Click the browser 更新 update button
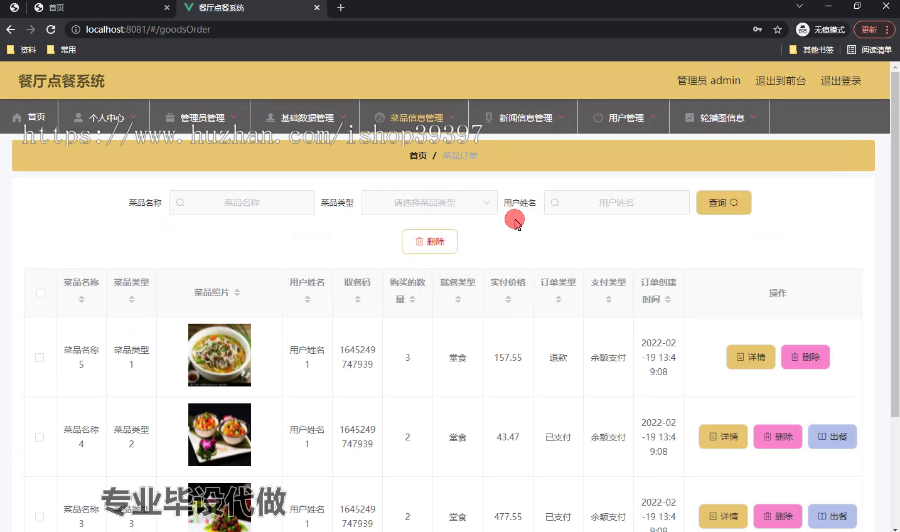The image size is (900, 532). point(874,29)
